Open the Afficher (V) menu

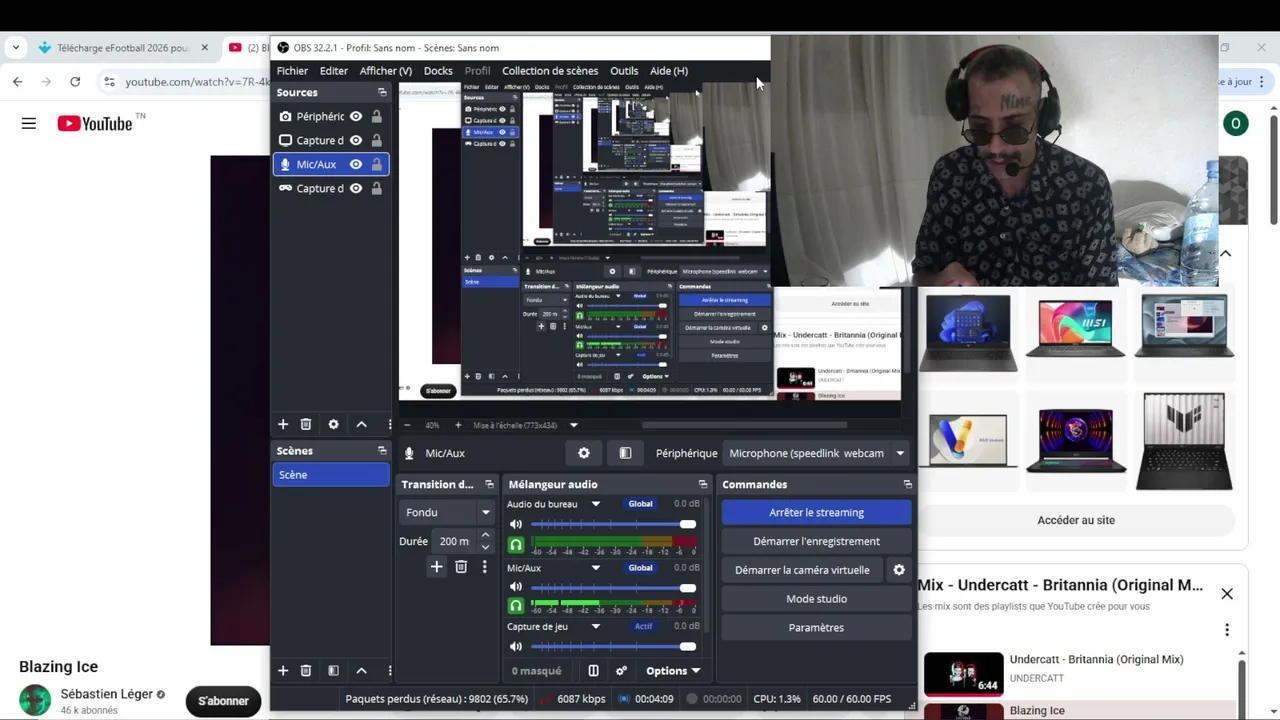tap(385, 71)
